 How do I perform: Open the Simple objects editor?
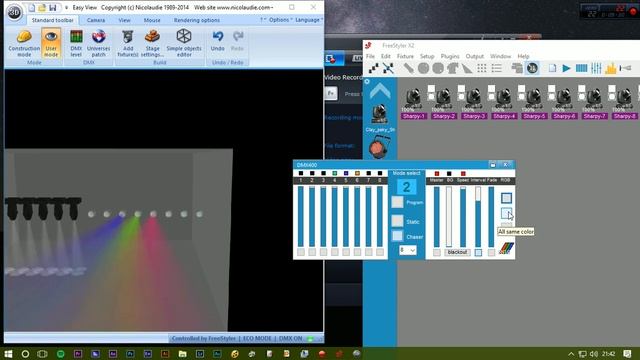[x=184, y=43]
